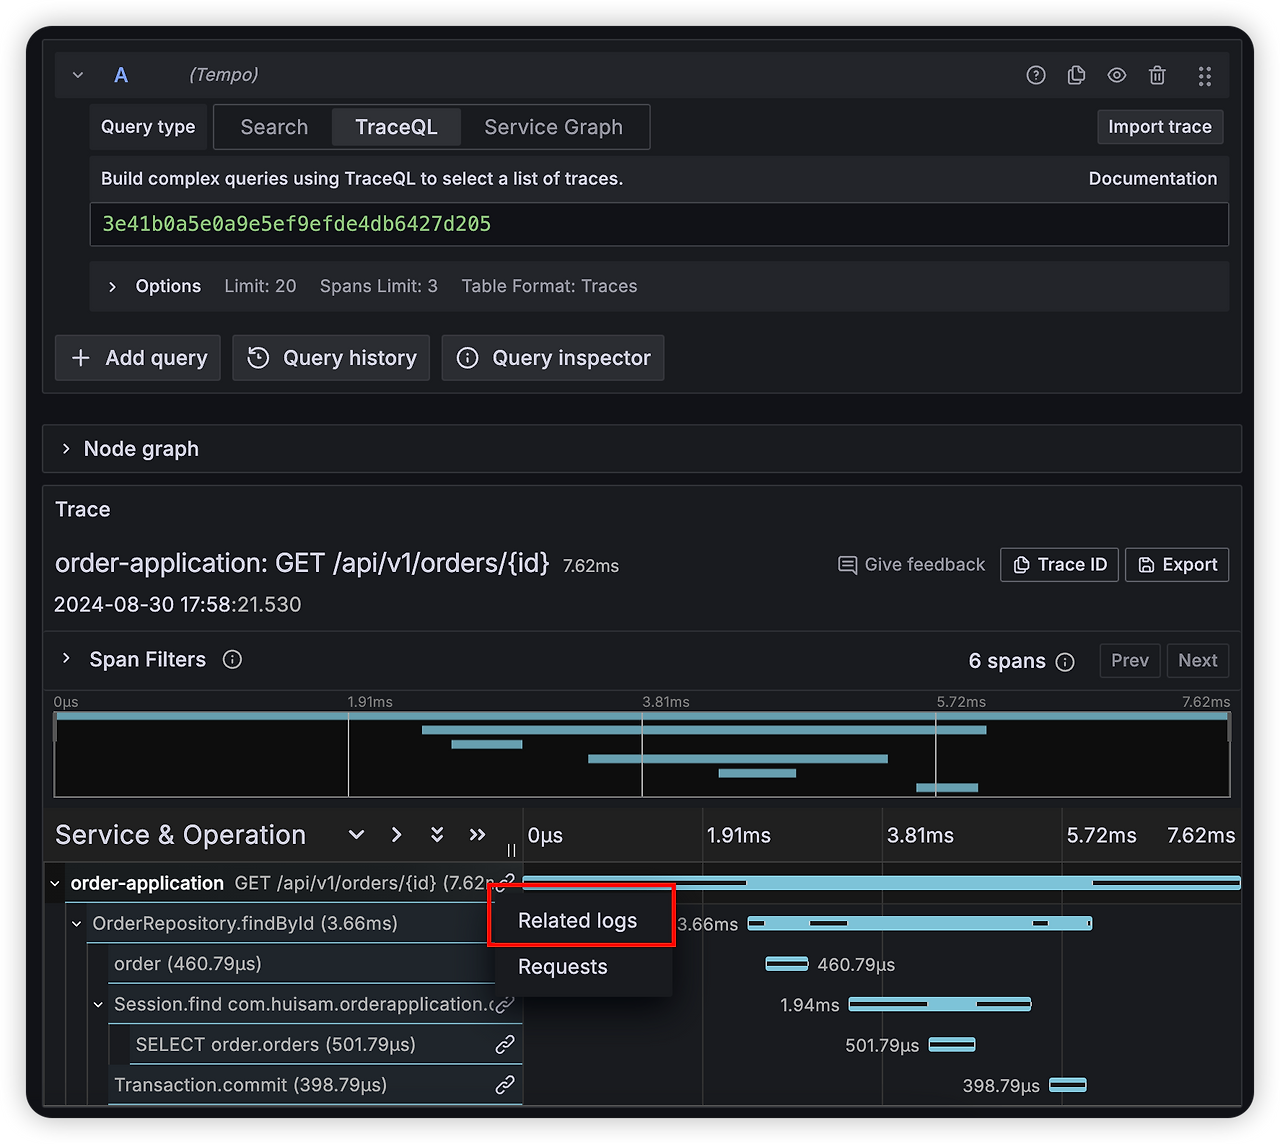The image size is (1280, 1144).
Task: Click the 1.94ms Session.find span bar
Action: pos(939,1004)
